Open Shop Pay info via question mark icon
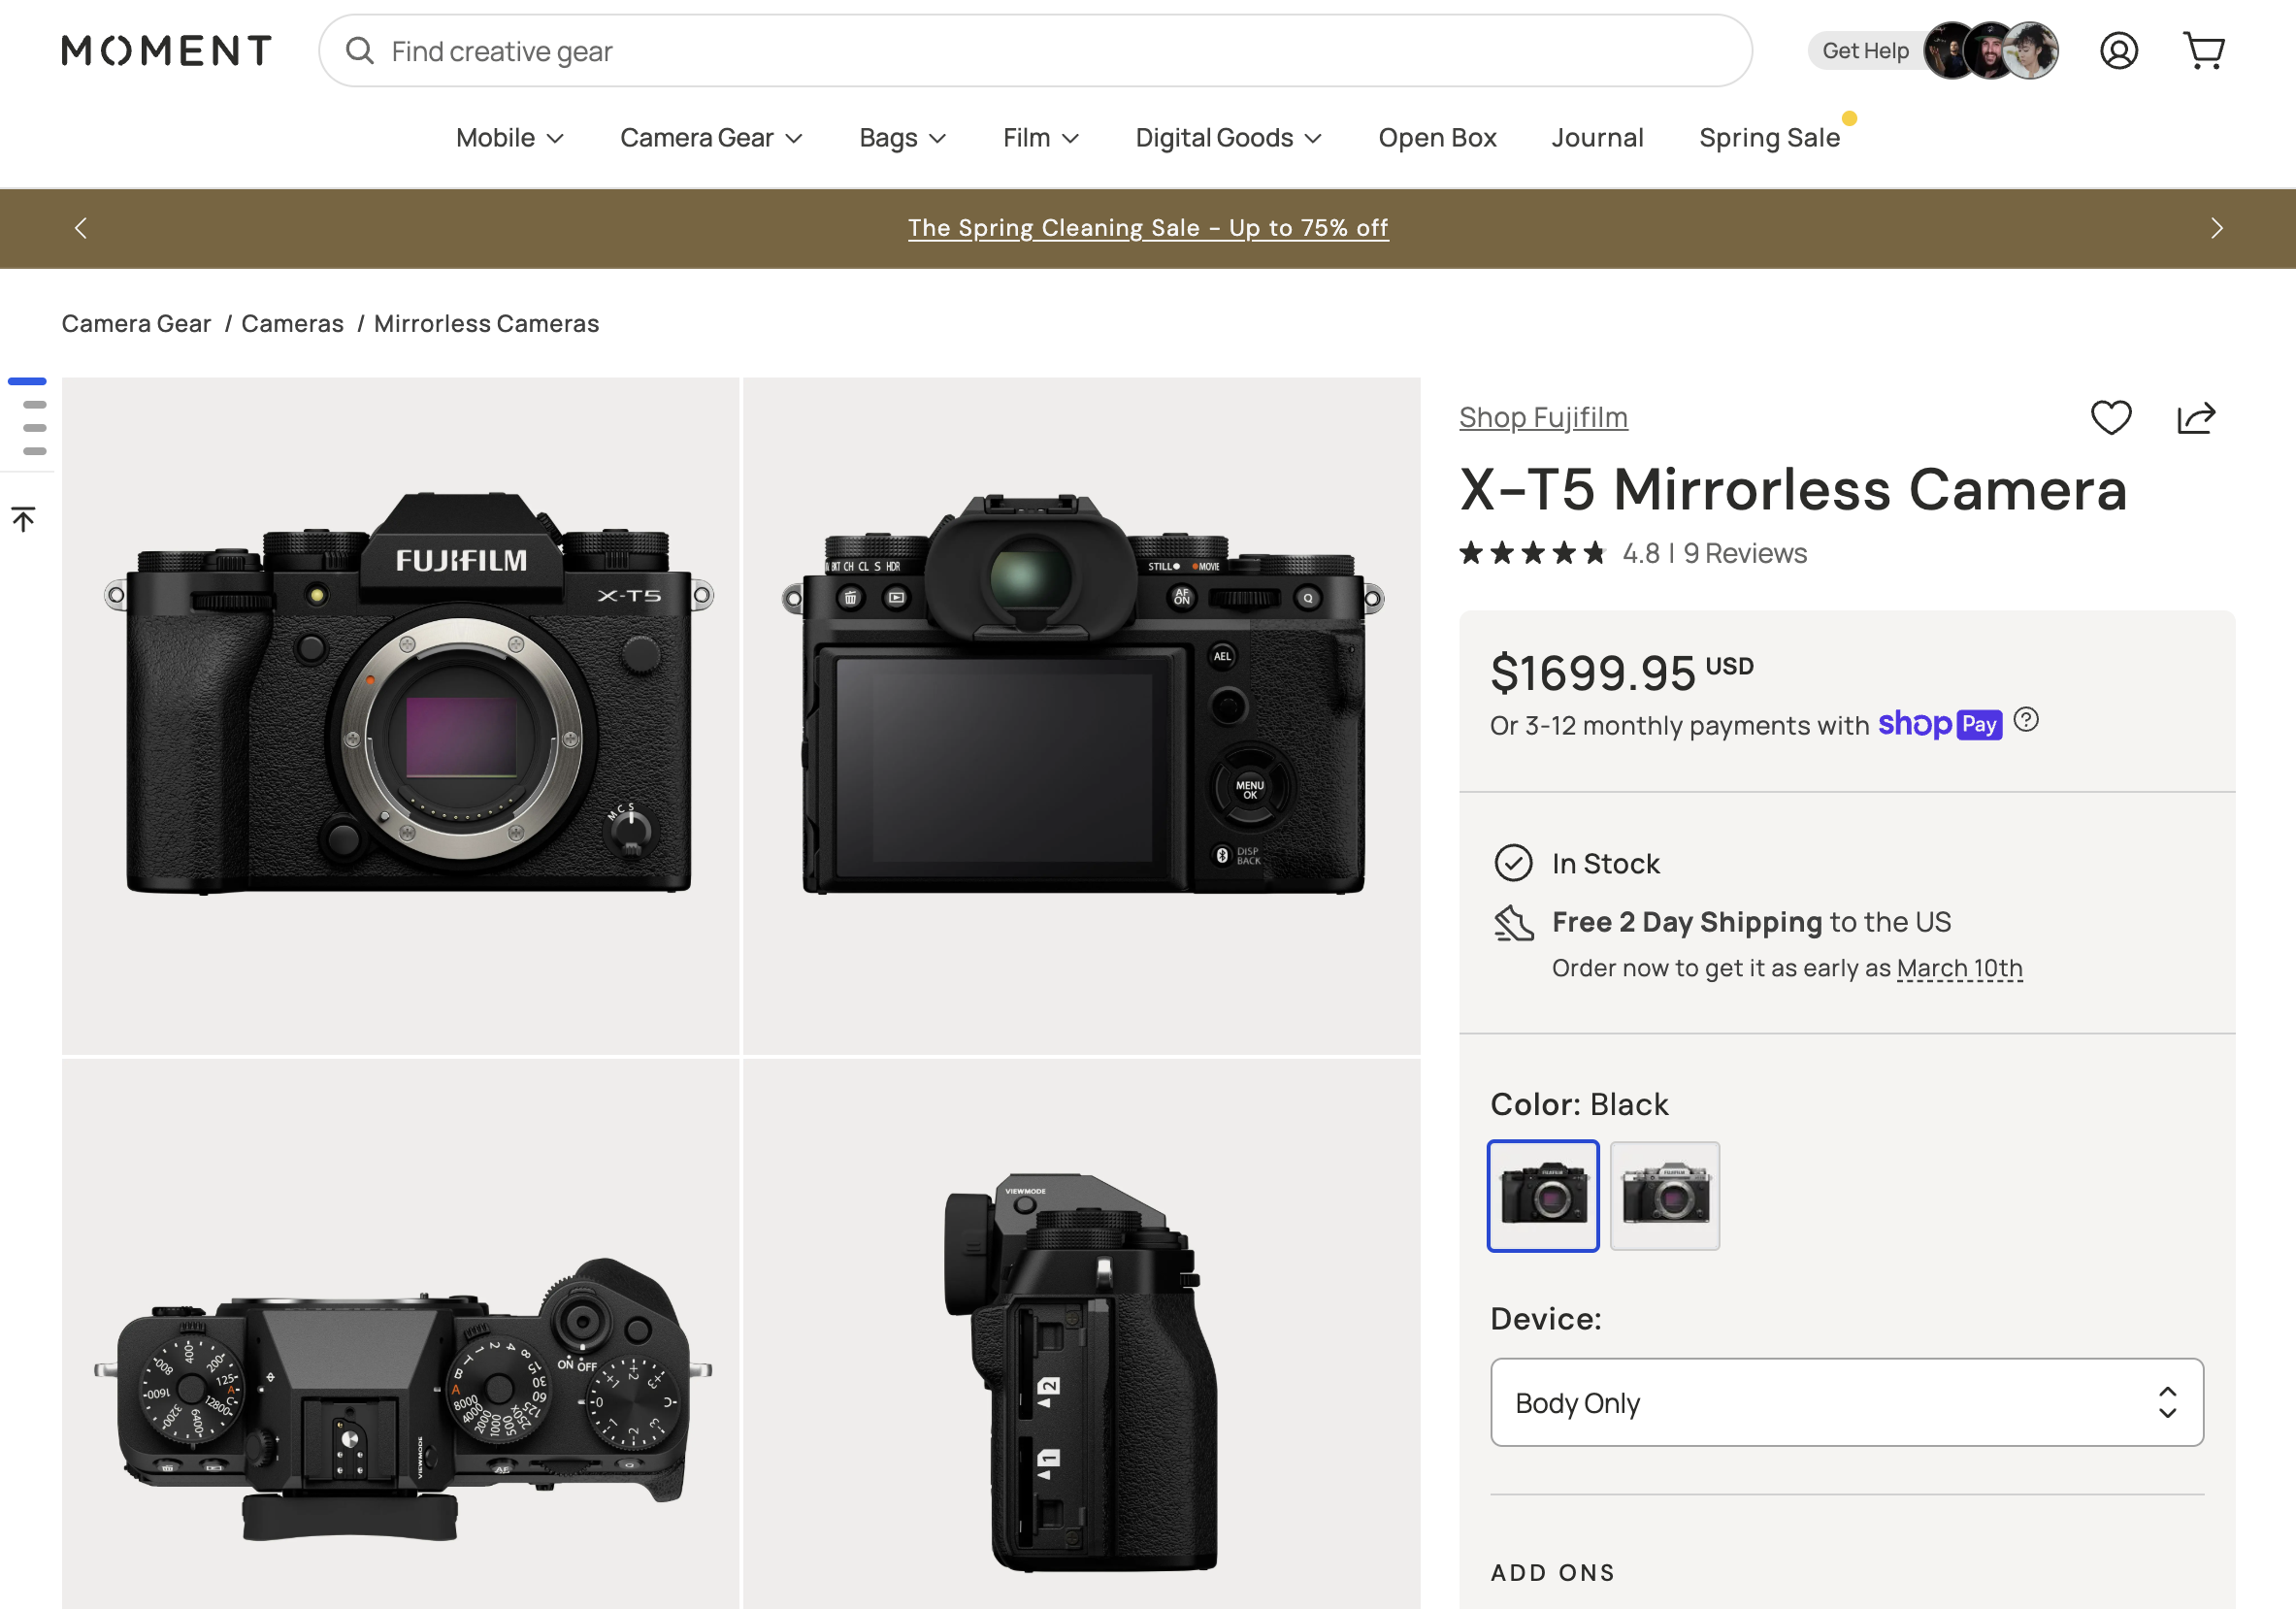This screenshot has width=2296, height=1609. point(2027,721)
